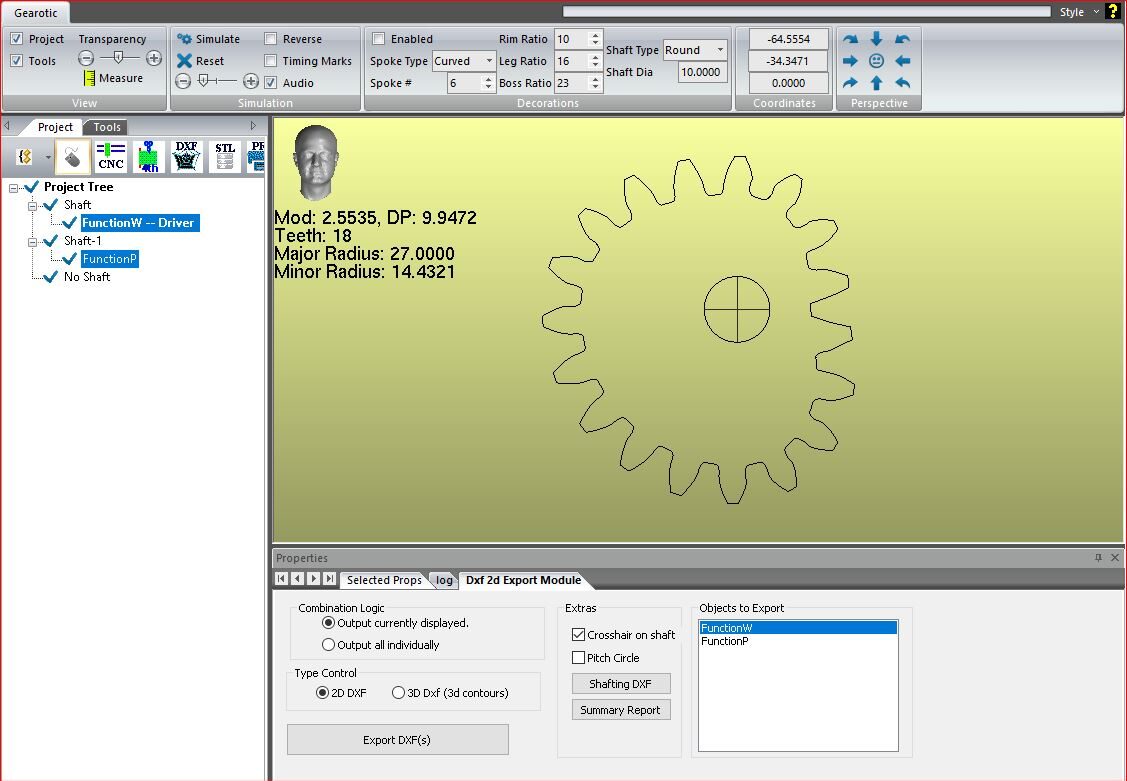The width and height of the screenshot is (1127, 781).
Task: Open the DXF export tool icon
Action: coord(187,157)
